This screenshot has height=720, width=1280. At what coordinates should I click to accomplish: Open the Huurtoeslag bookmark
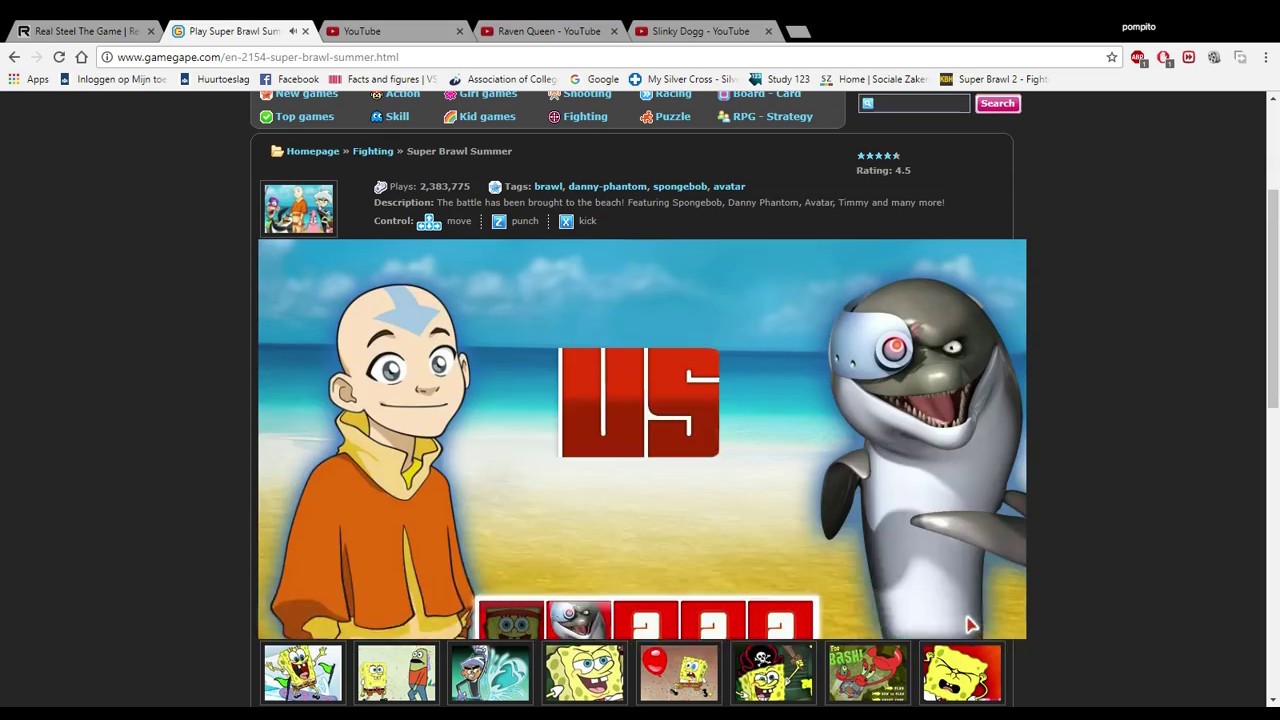tap(214, 79)
